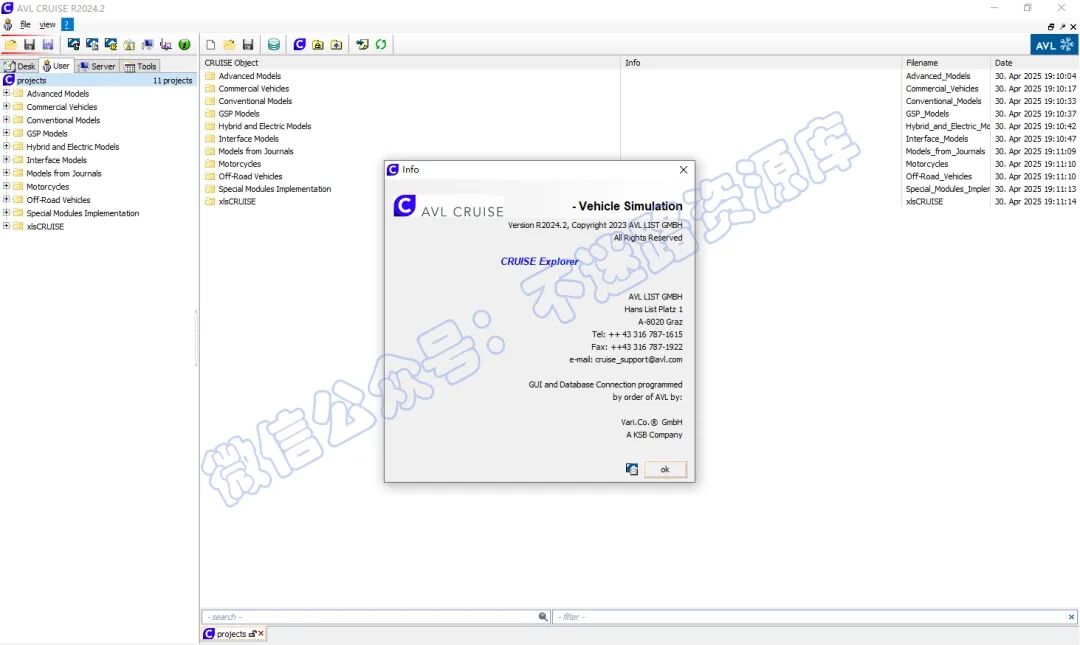1080x645 pixels.
Task: Expand Motorcycles tree node
Action: pos(6,186)
